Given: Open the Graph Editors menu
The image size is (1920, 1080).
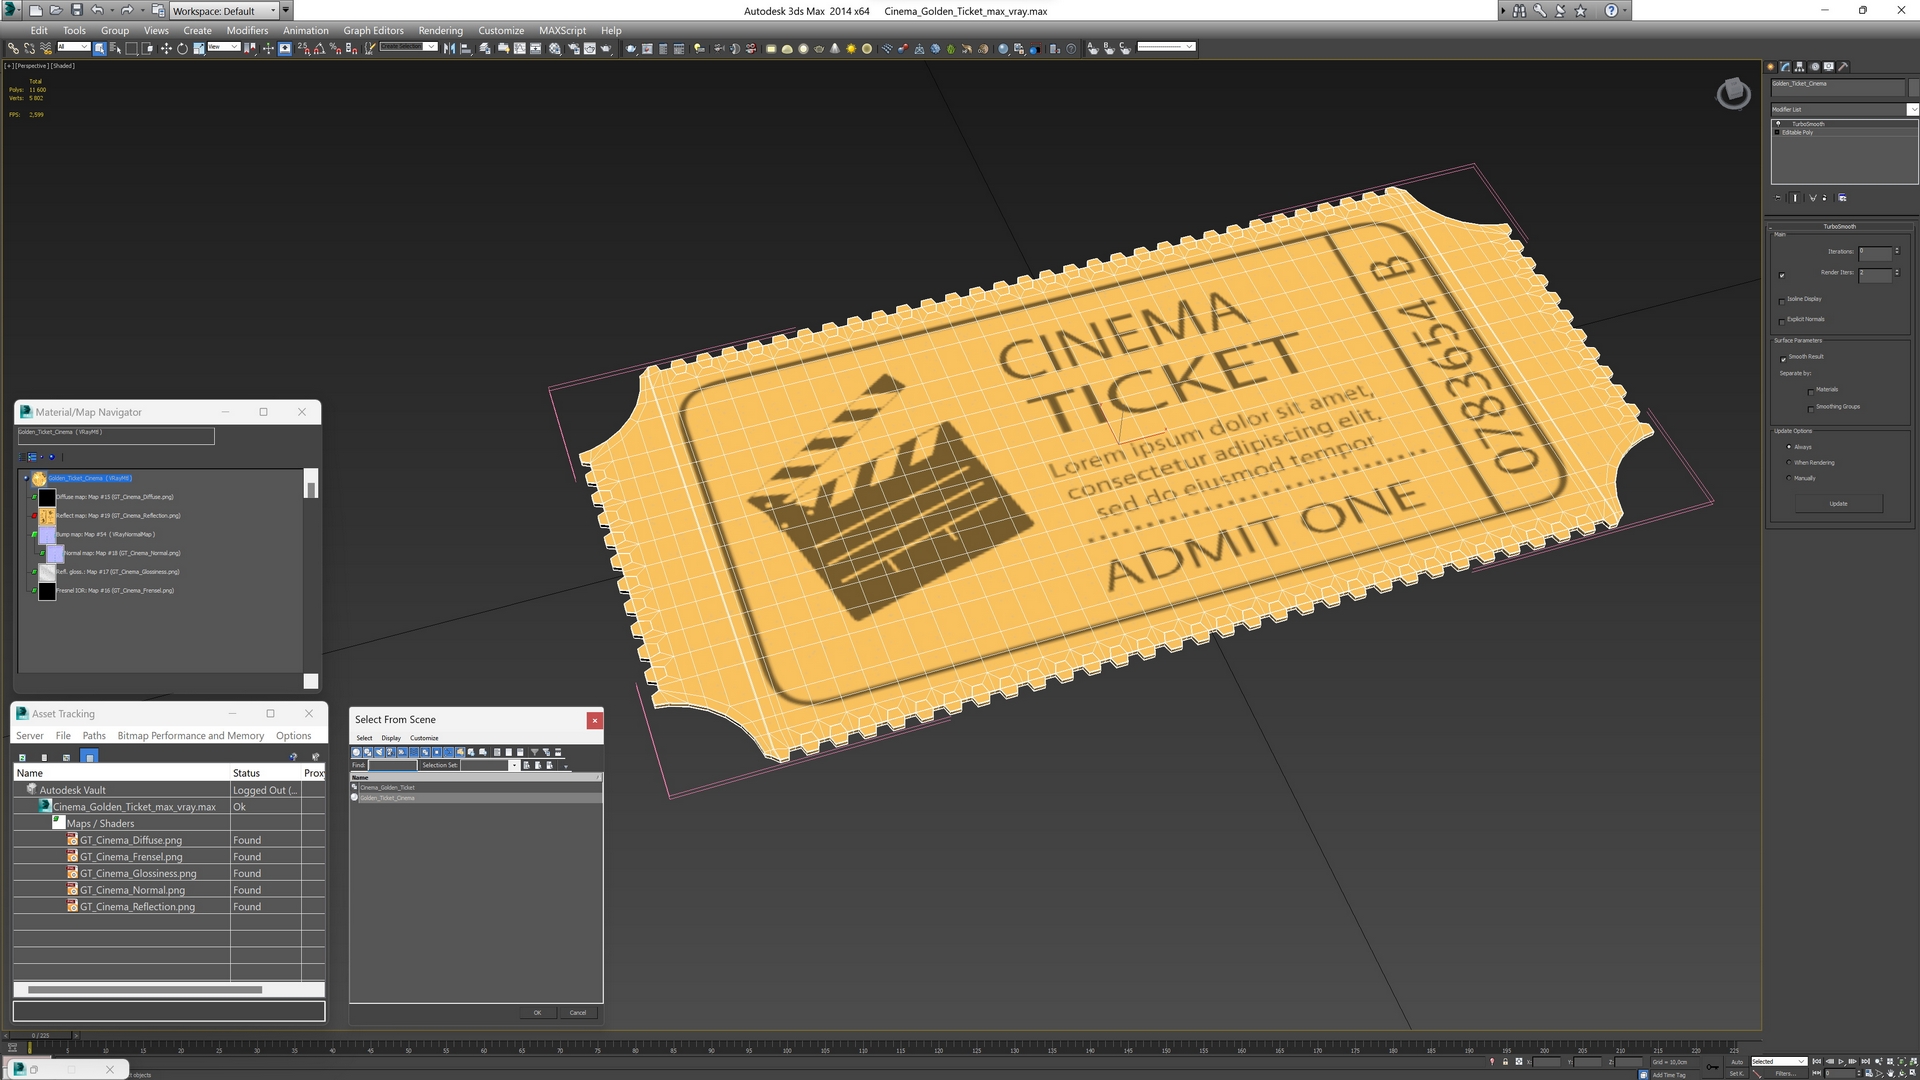Looking at the screenshot, I should tap(373, 31).
